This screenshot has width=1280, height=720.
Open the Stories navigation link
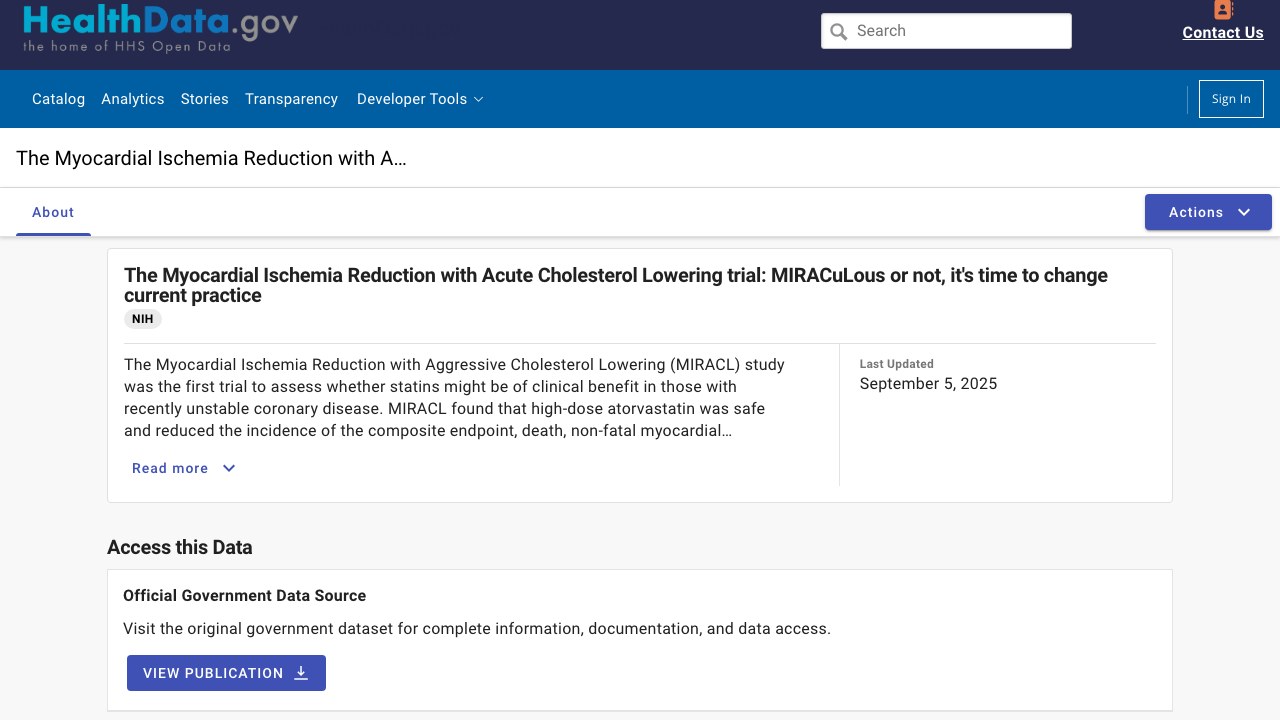pyautogui.click(x=205, y=99)
